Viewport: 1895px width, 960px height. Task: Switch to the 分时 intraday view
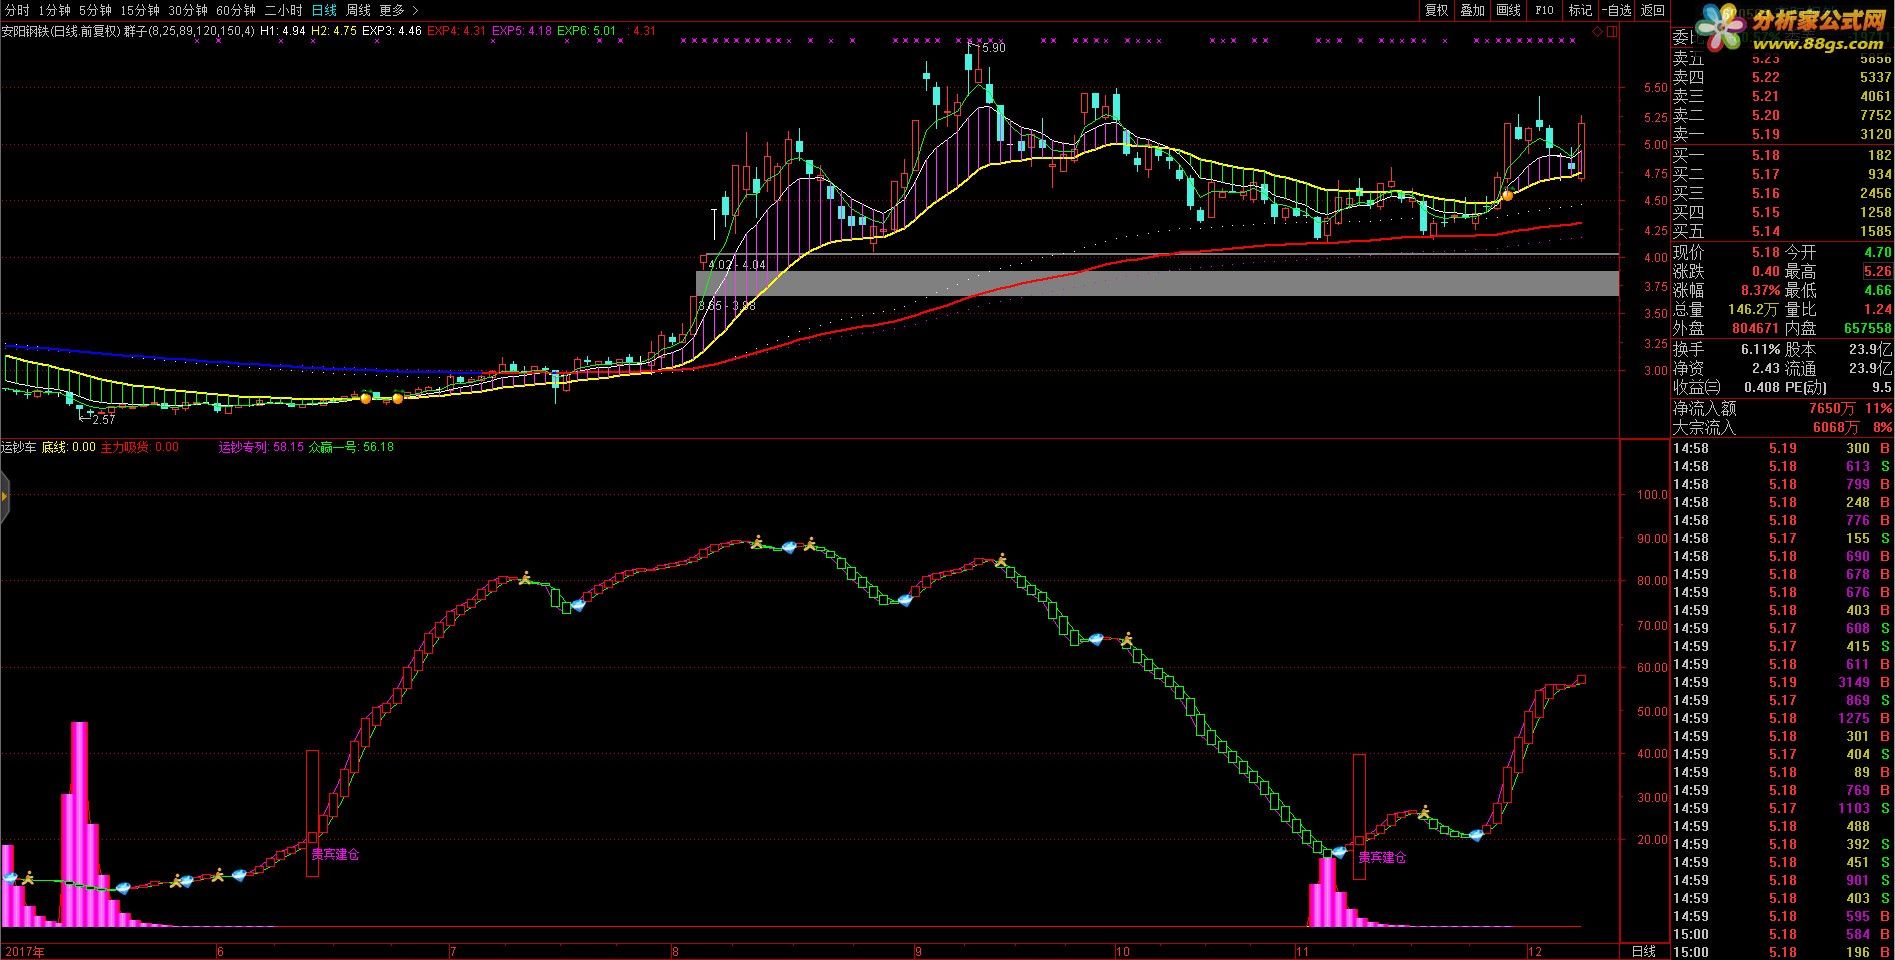[17, 10]
